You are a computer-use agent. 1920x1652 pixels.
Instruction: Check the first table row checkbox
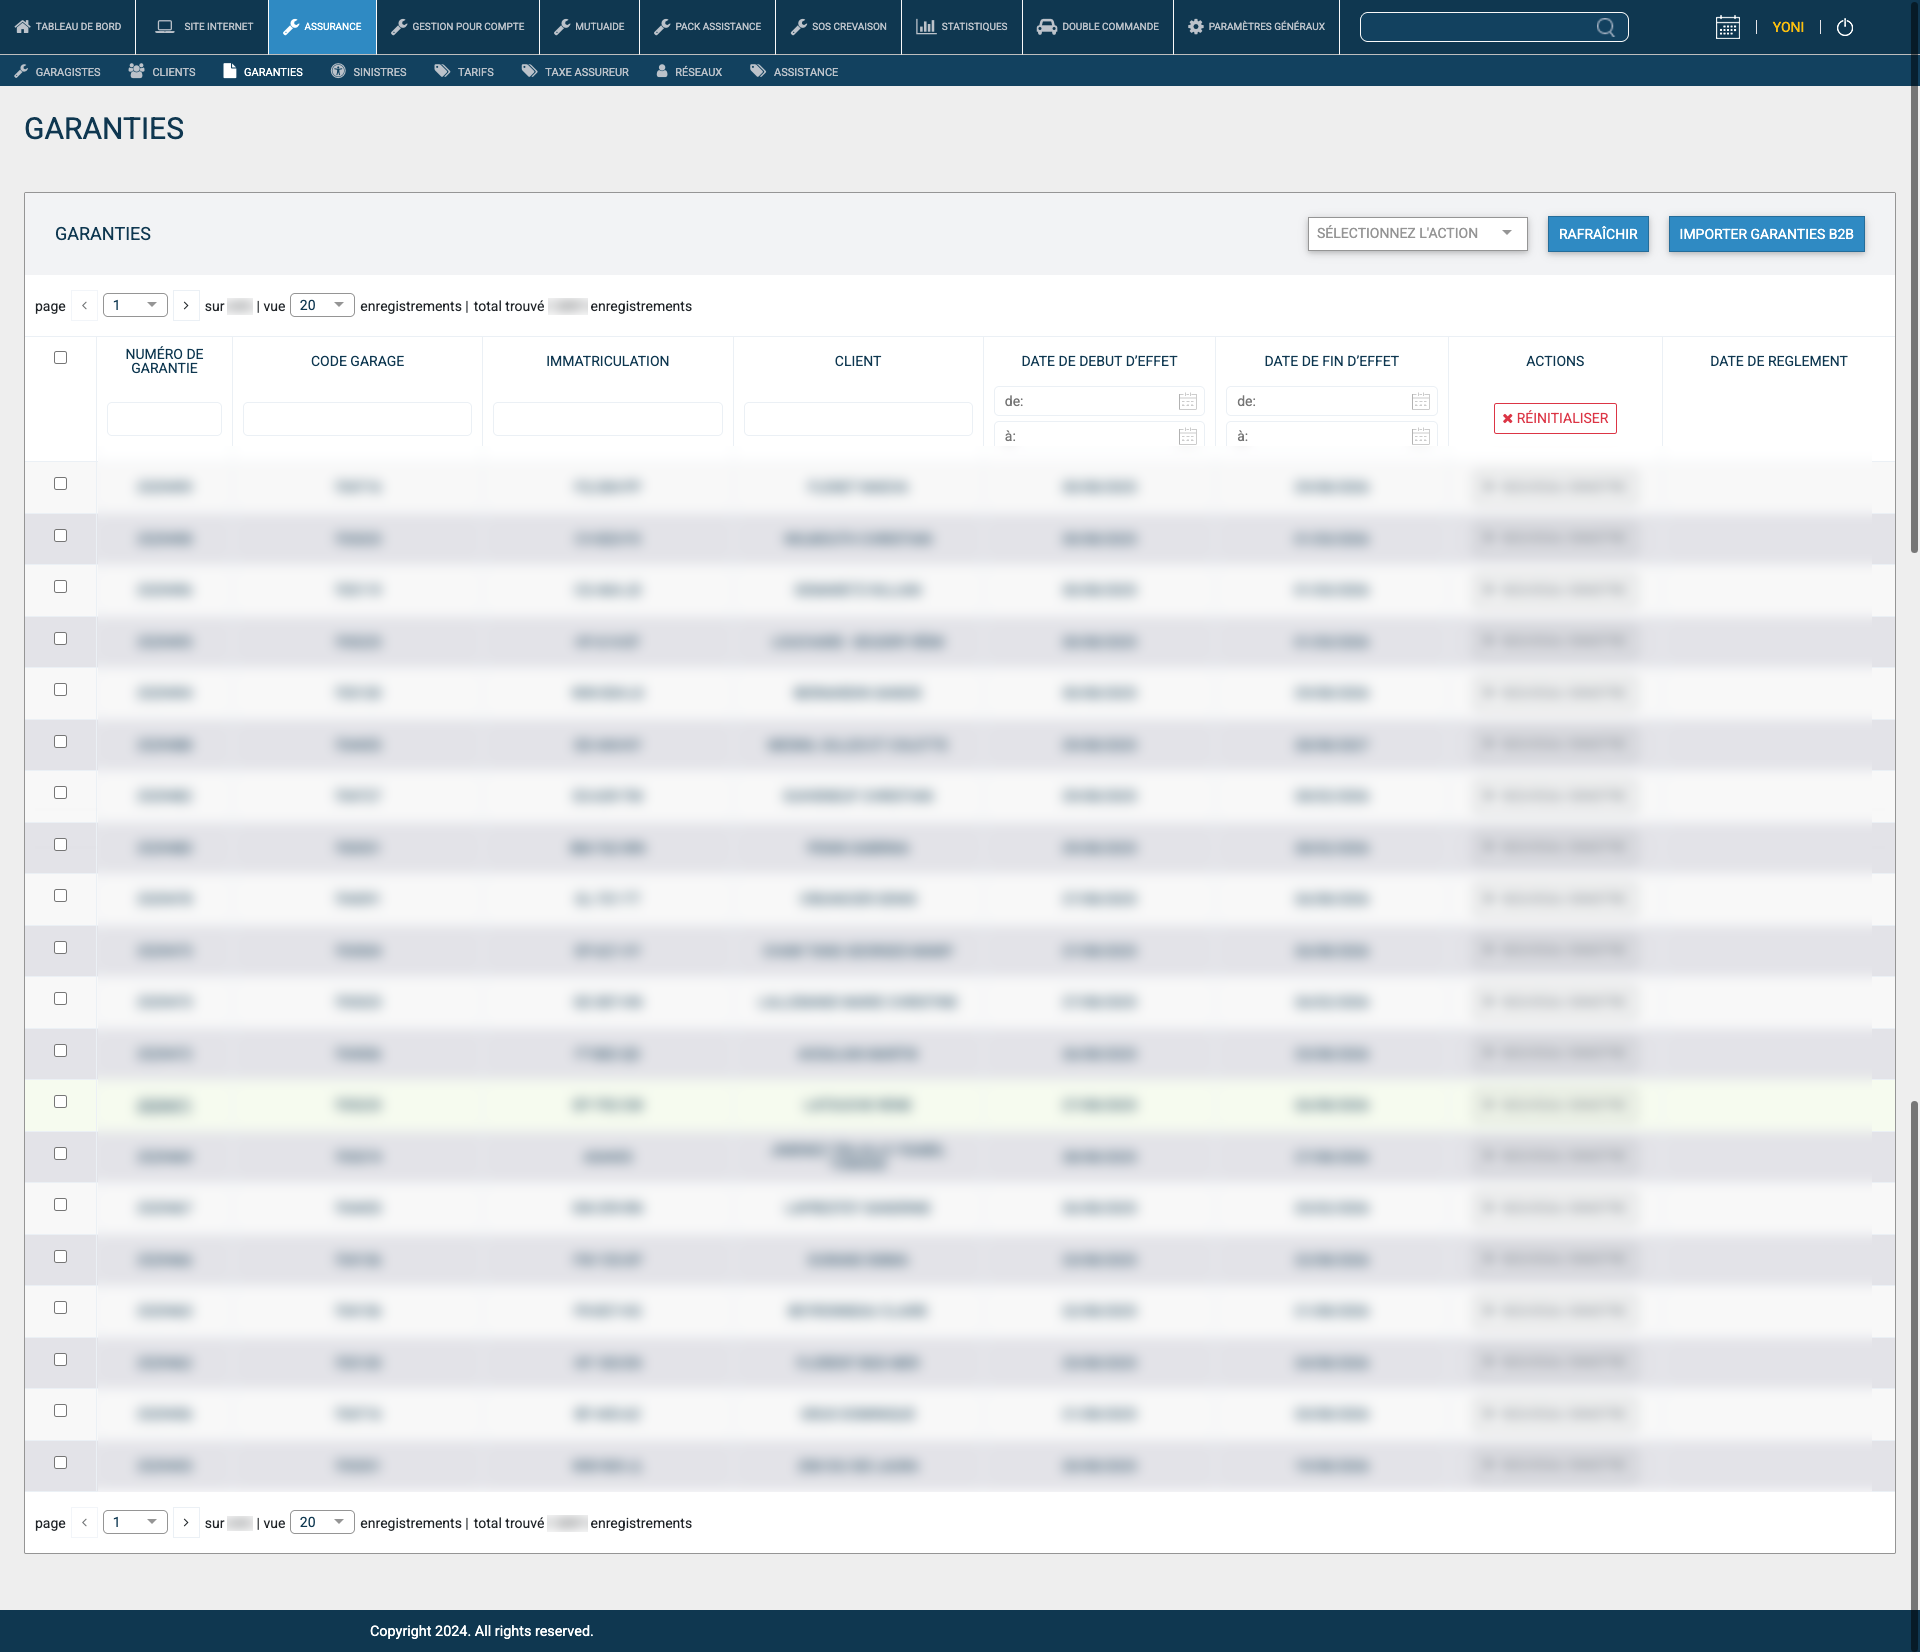click(60, 484)
